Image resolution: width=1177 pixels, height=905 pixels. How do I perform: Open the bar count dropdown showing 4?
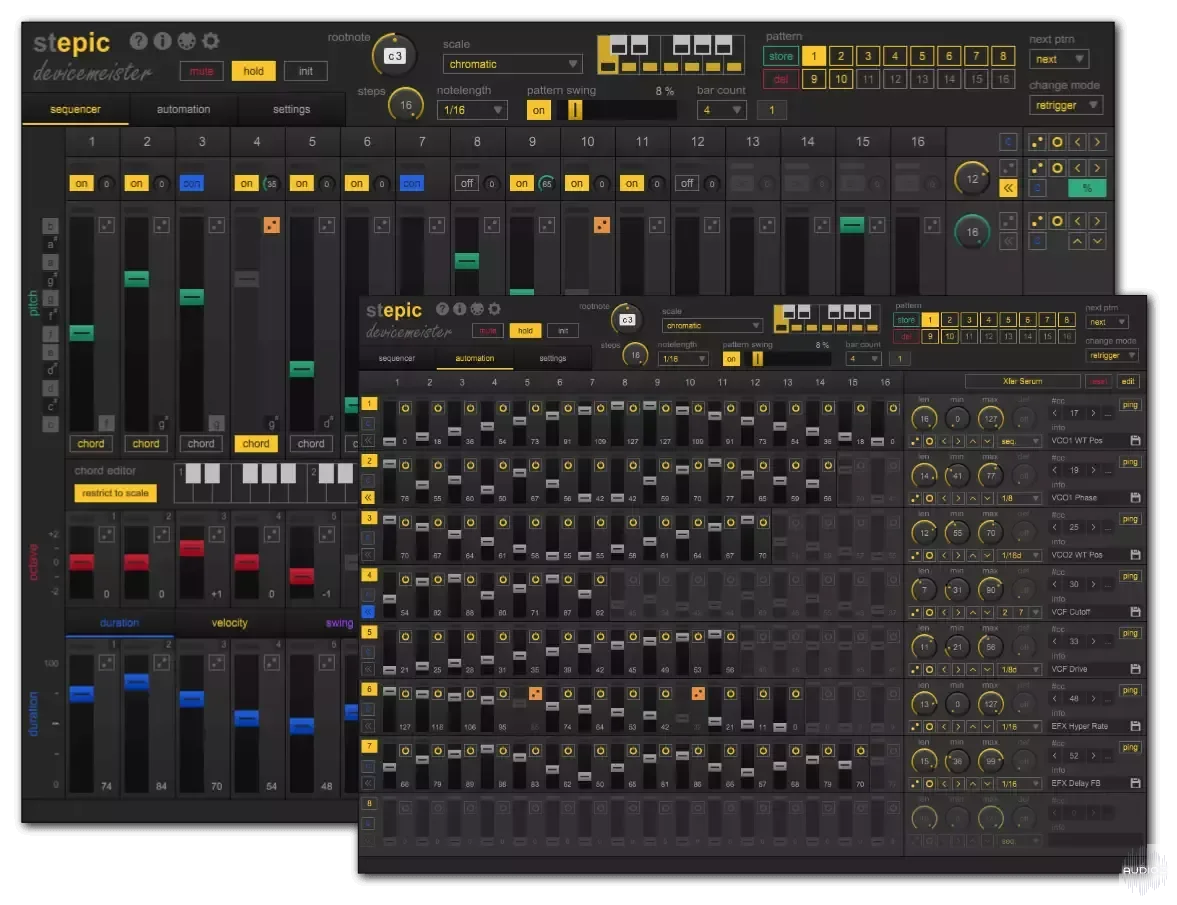[x=721, y=110]
